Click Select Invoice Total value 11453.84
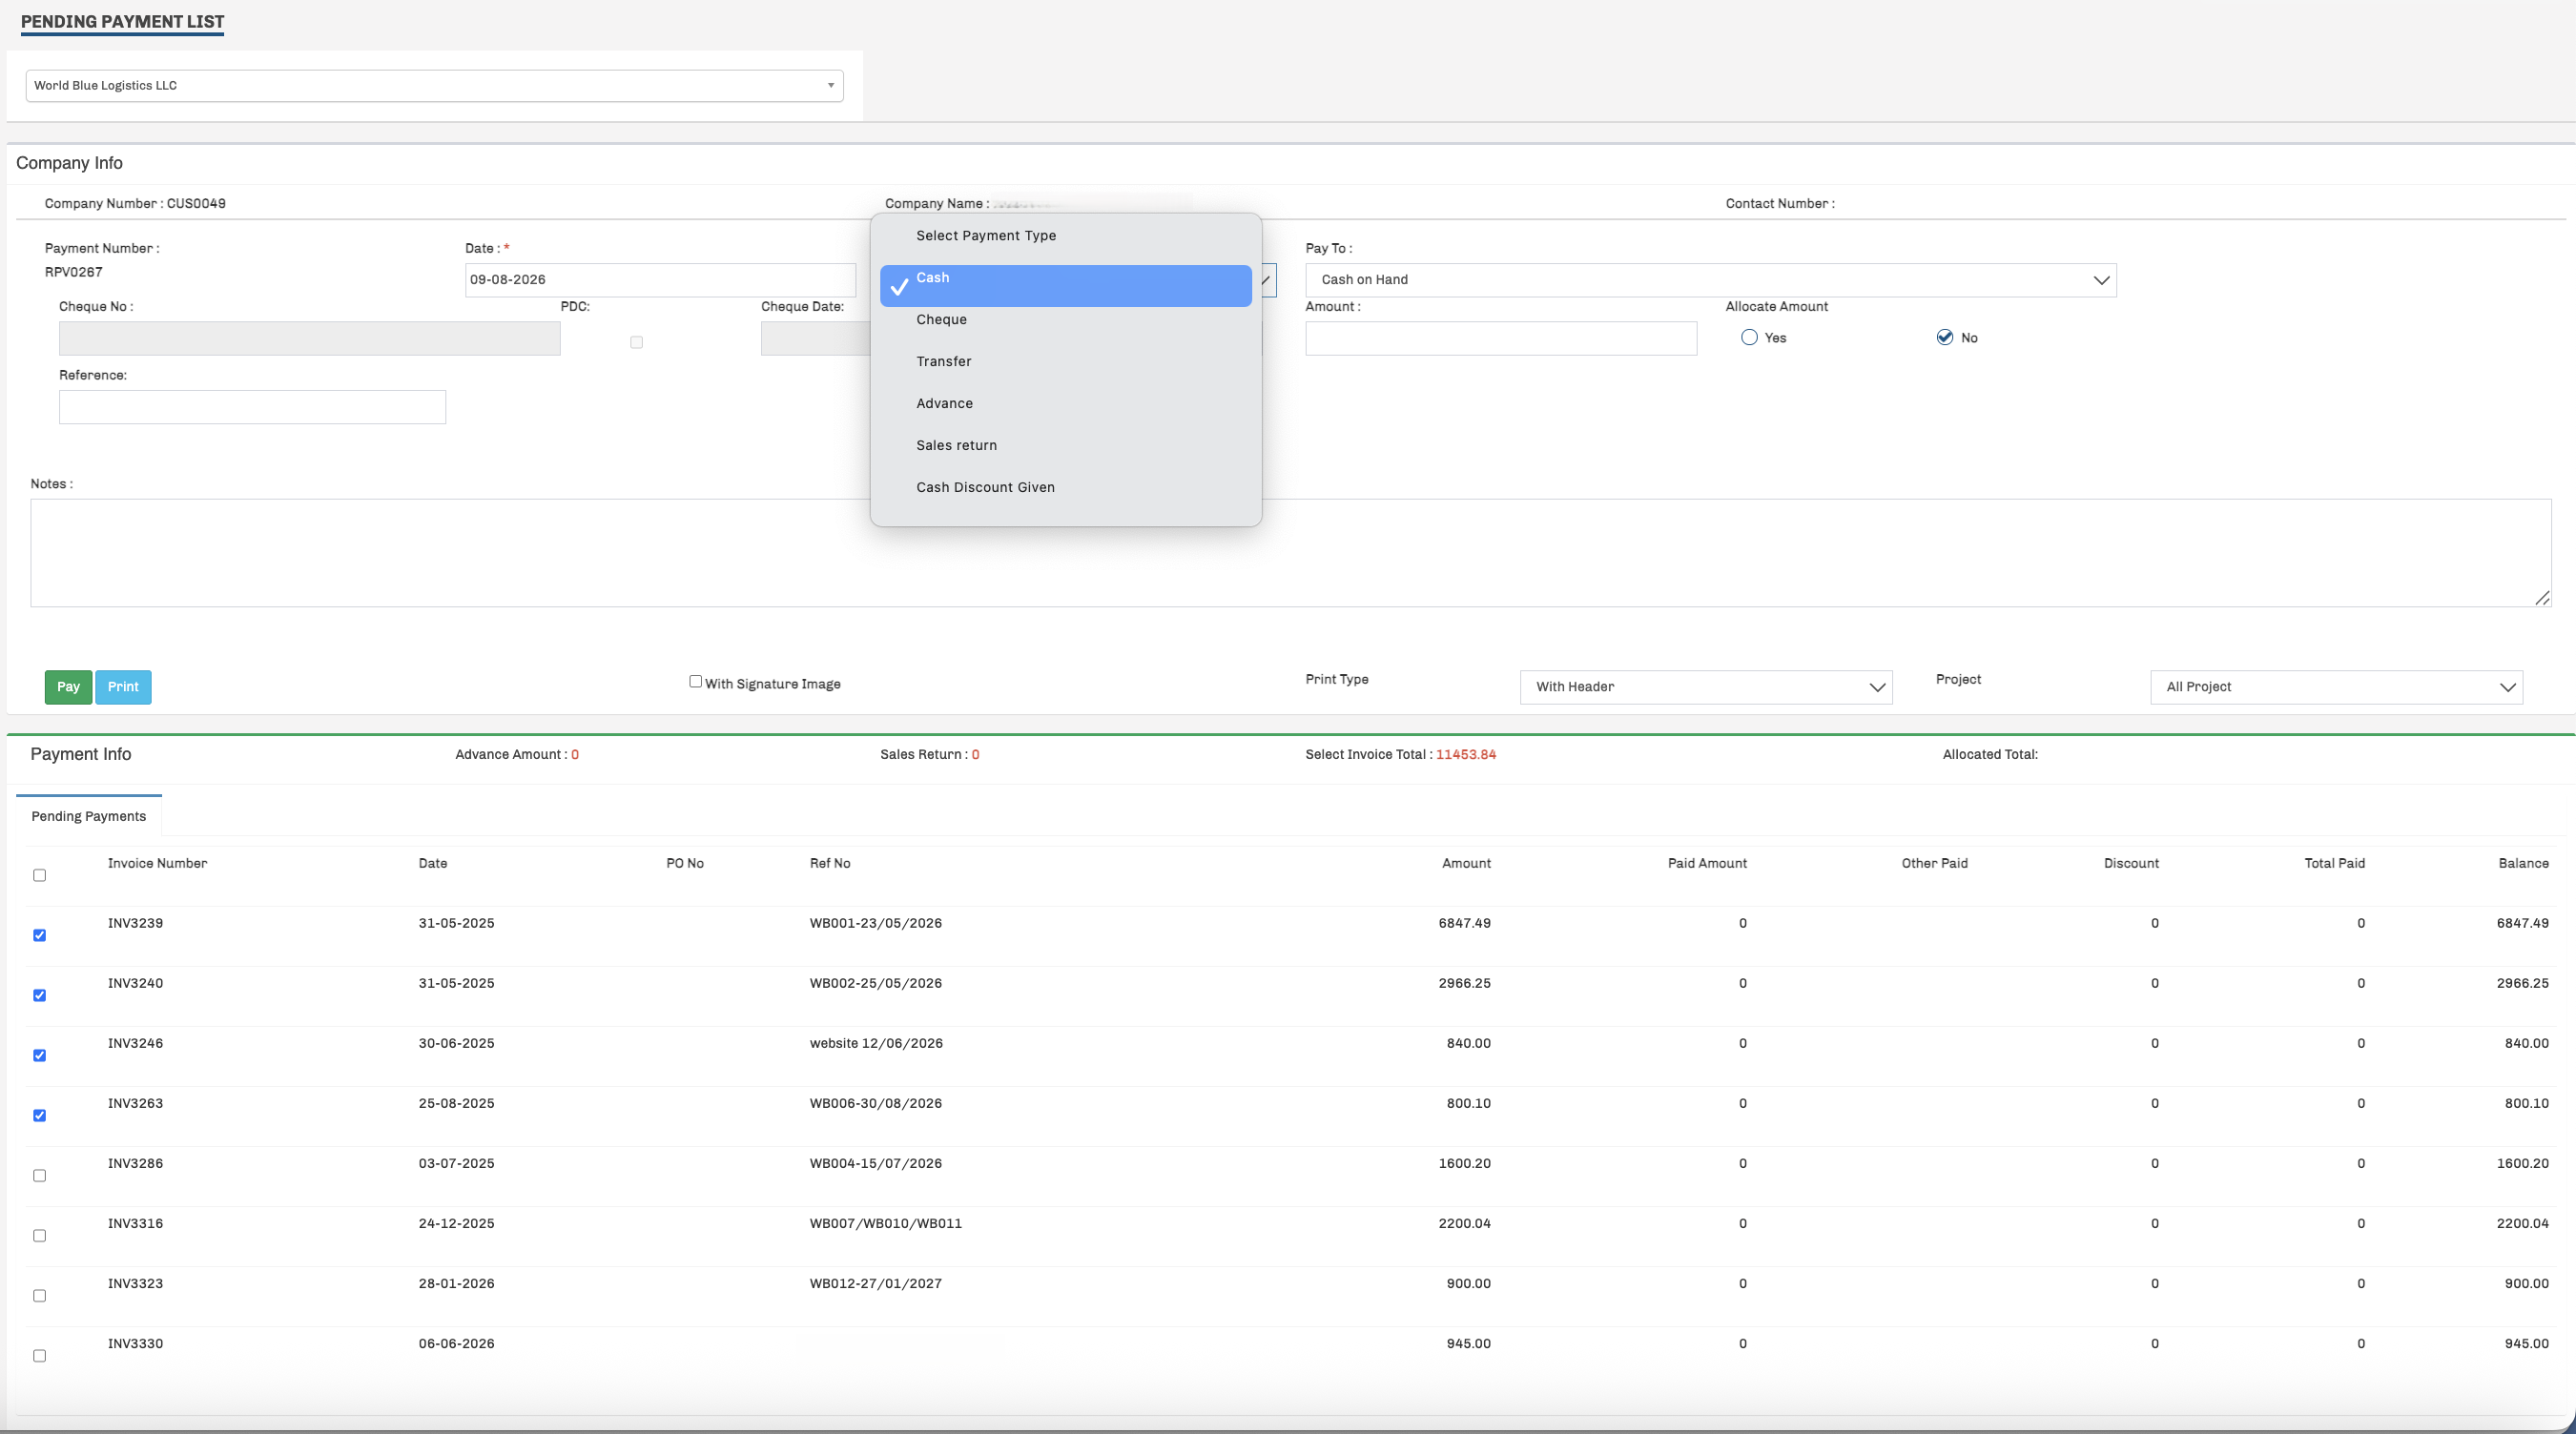The image size is (2576, 1434). coord(1466,755)
